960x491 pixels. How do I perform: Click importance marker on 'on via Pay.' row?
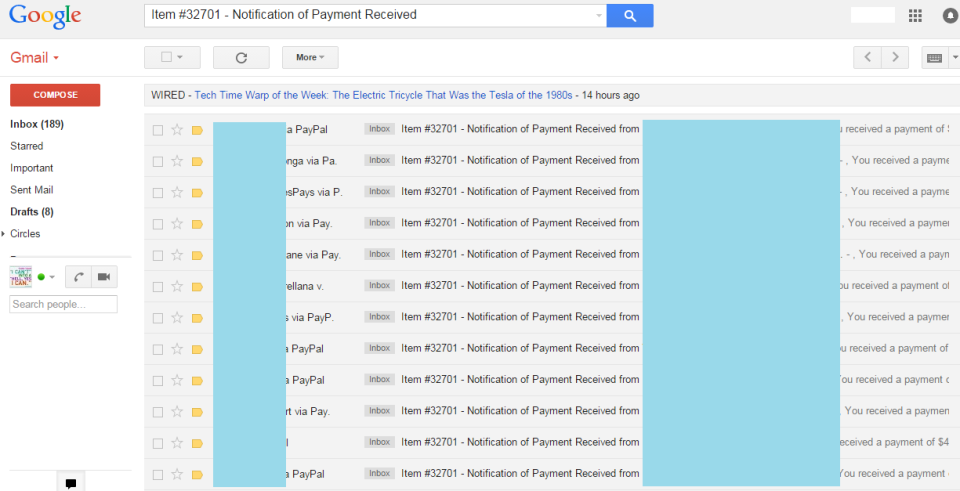pyautogui.click(x=197, y=224)
